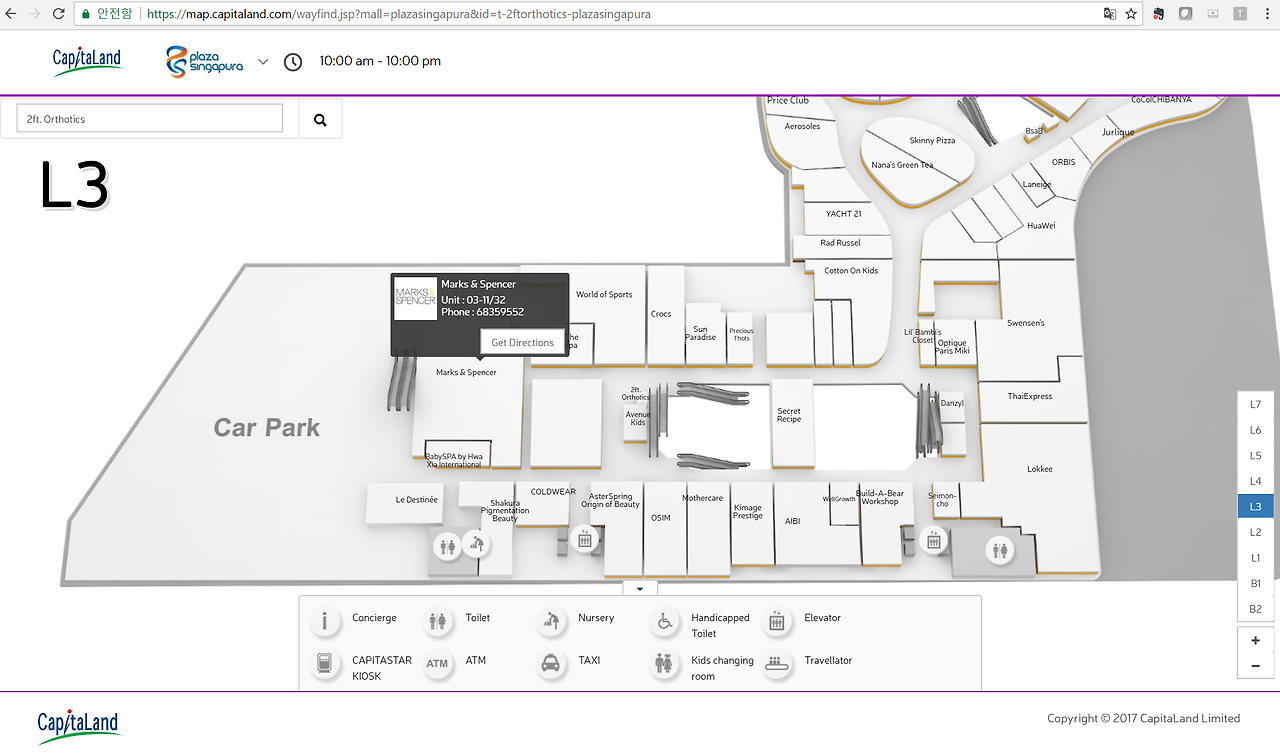Image resolution: width=1280 pixels, height=753 pixels.
Task: Select the Travellator icon in the legend
Action: 777,664
